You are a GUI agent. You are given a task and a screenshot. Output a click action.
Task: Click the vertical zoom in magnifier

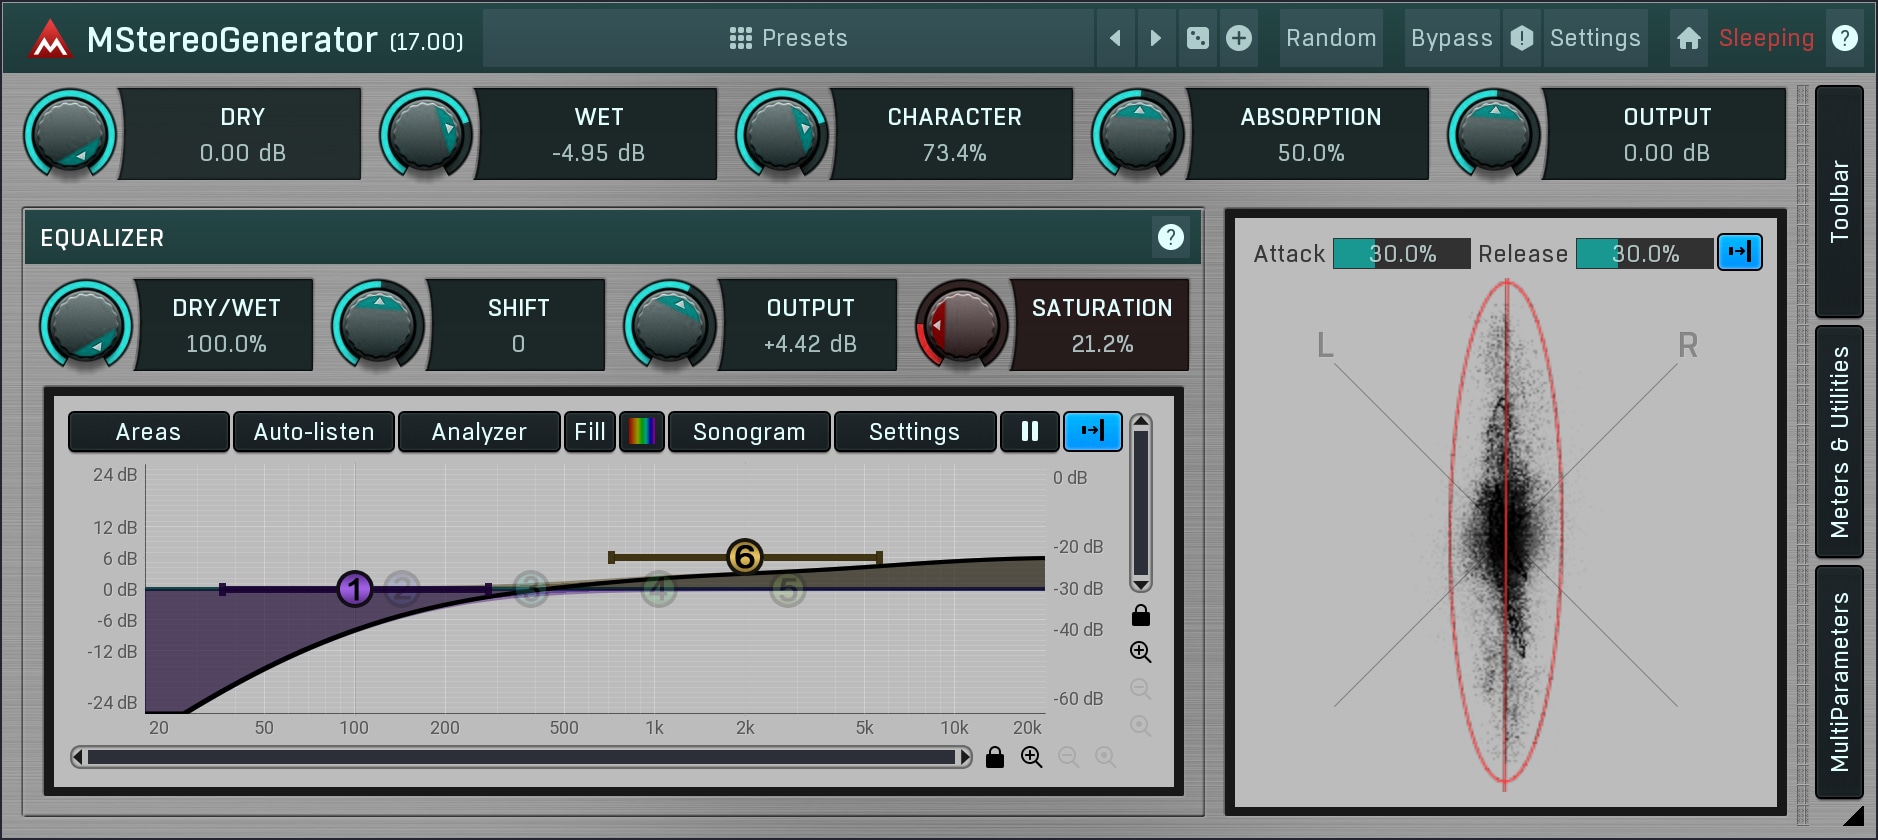click(x=1140, y=652)
